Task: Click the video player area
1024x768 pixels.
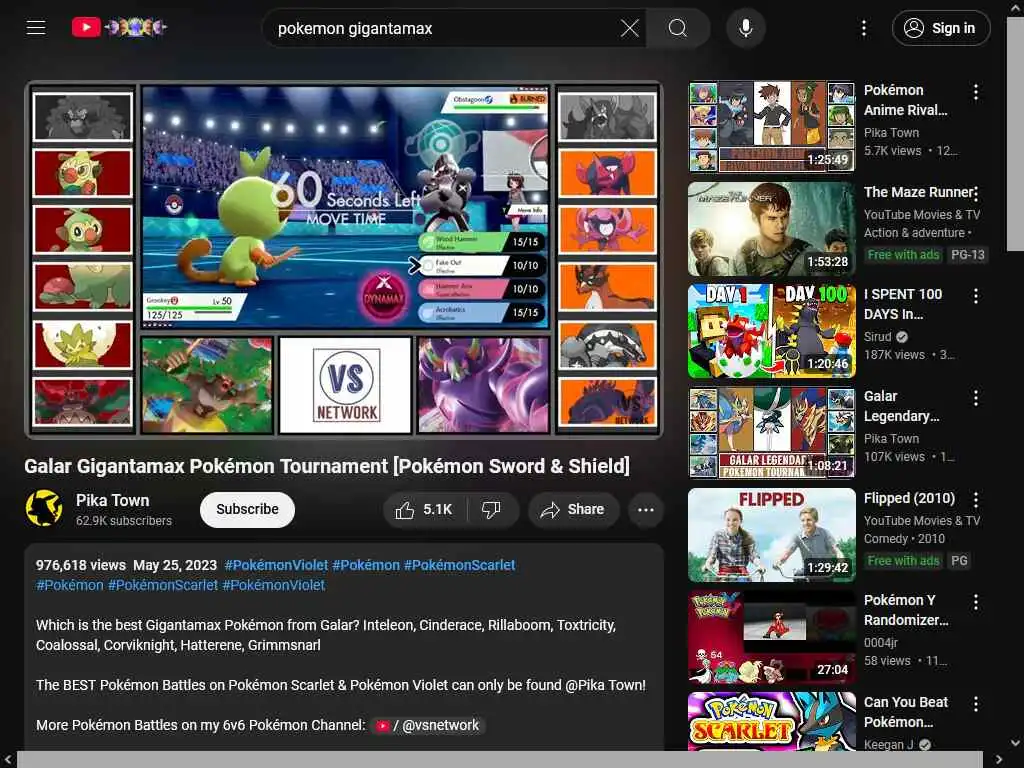Action: 344,260
